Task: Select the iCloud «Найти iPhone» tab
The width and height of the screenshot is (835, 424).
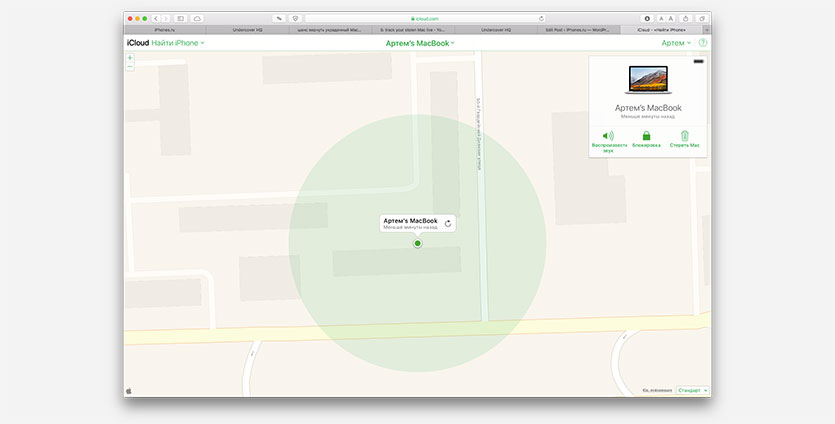Action: click(662, 30)
